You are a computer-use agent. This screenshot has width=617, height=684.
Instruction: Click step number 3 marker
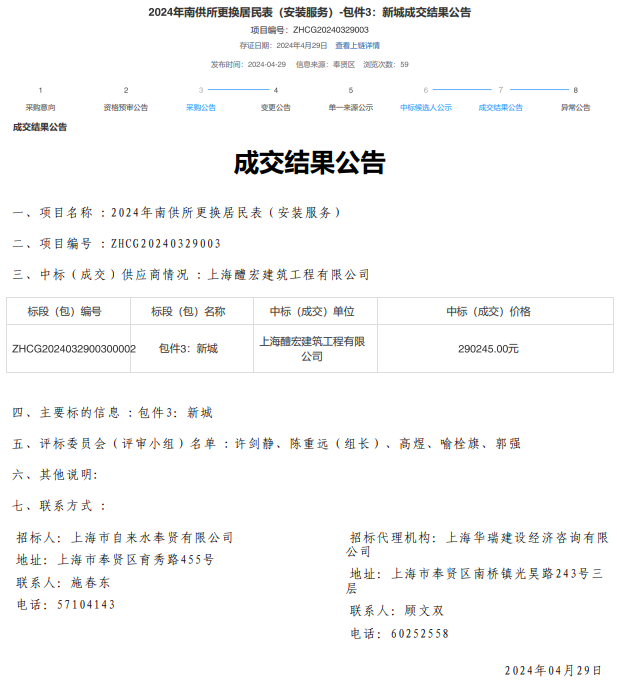coord(200,90)
